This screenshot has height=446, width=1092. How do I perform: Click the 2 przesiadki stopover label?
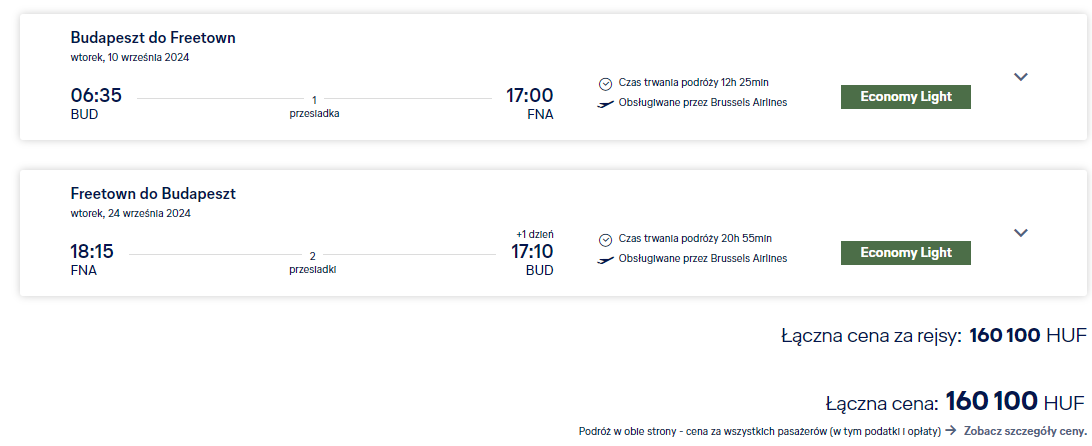[313, 263]
